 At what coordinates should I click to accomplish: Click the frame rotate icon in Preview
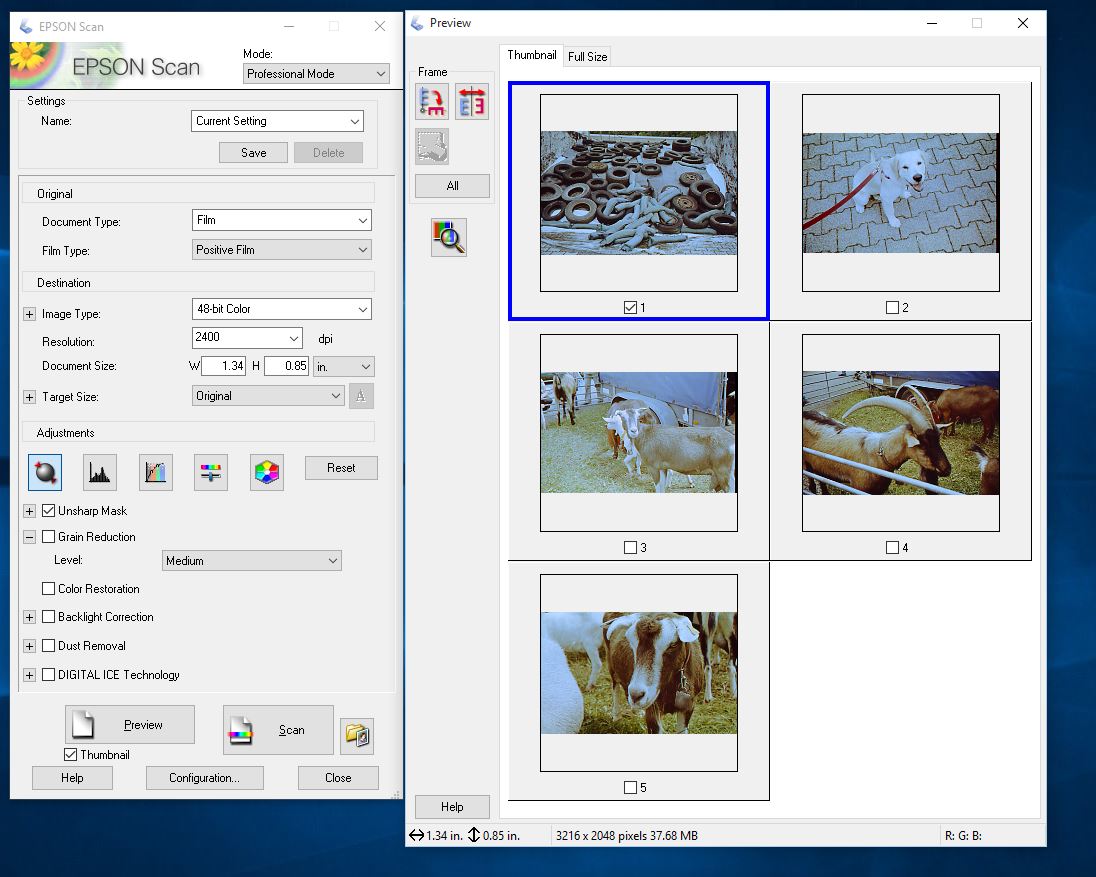coord(432,102)
